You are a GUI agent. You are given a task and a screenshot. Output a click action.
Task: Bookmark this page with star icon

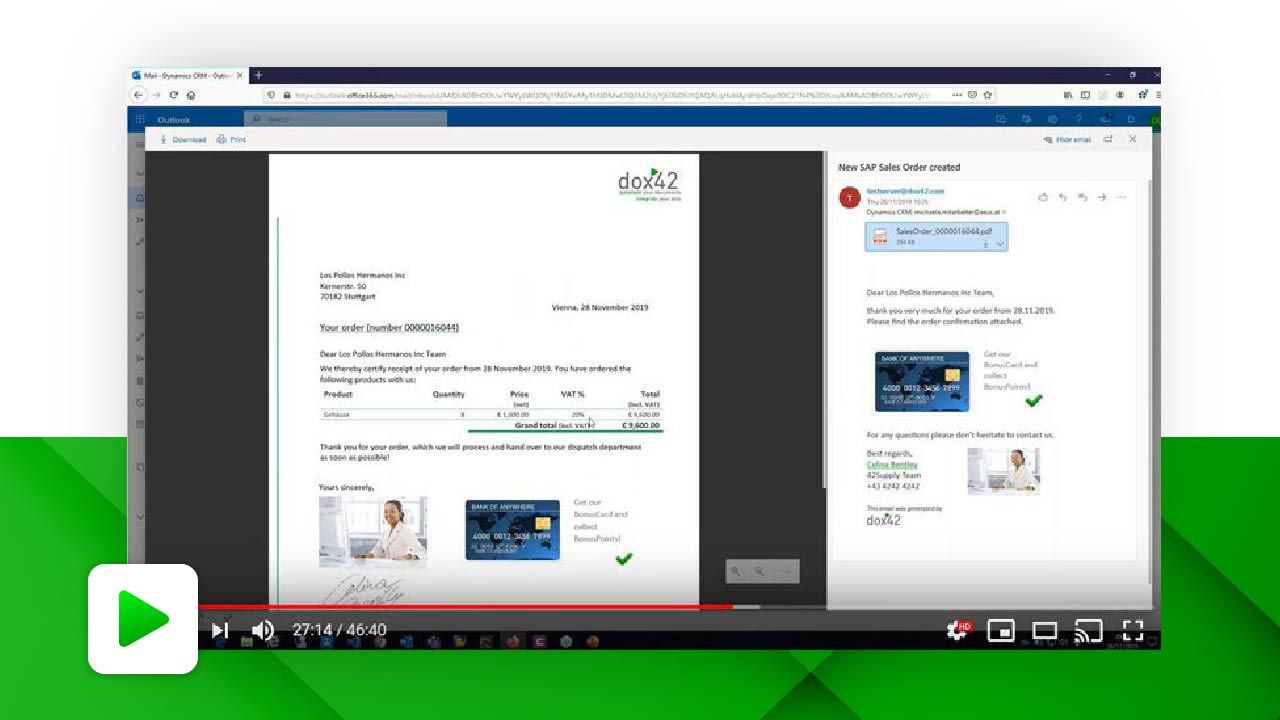click(987, 95)
